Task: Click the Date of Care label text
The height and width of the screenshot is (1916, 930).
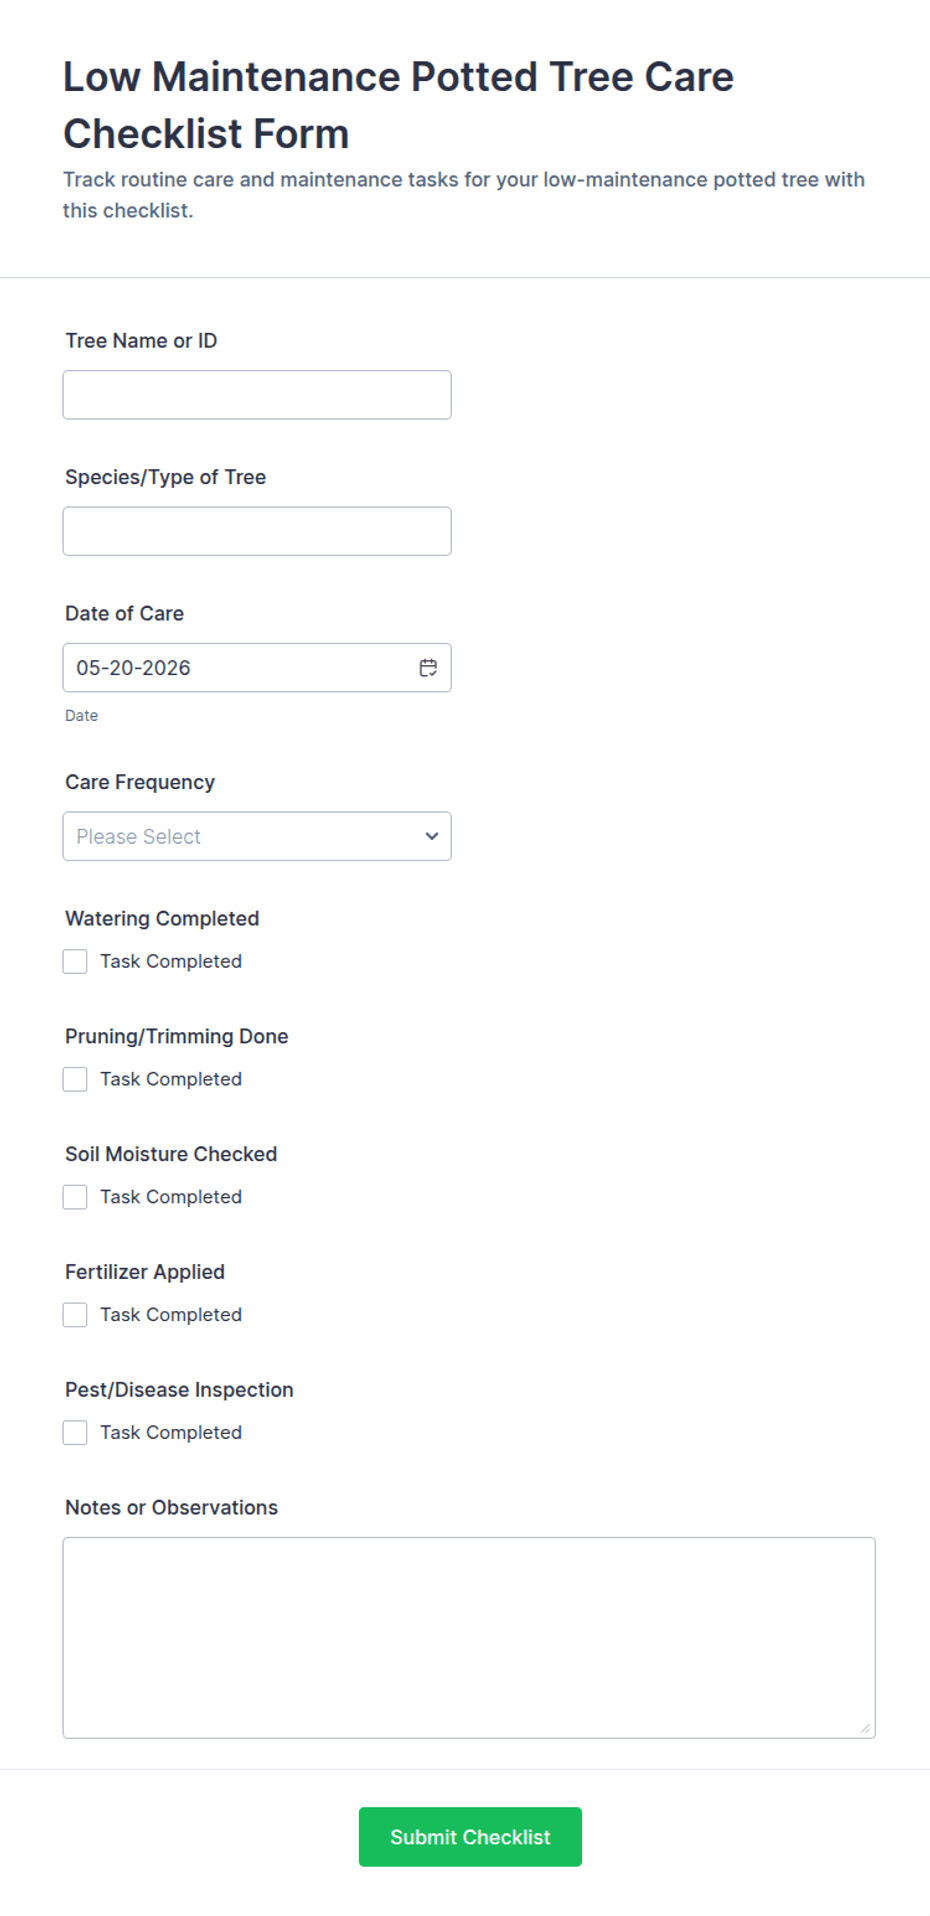Action: pos(125,614)
